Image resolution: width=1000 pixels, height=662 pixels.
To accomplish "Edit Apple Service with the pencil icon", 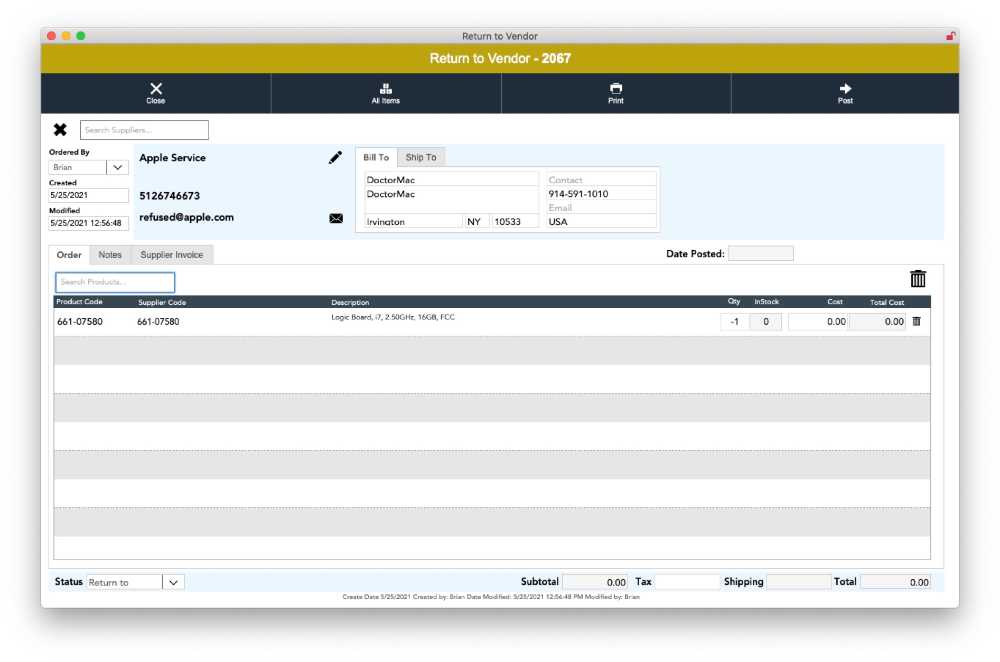I will click(335, 158).
